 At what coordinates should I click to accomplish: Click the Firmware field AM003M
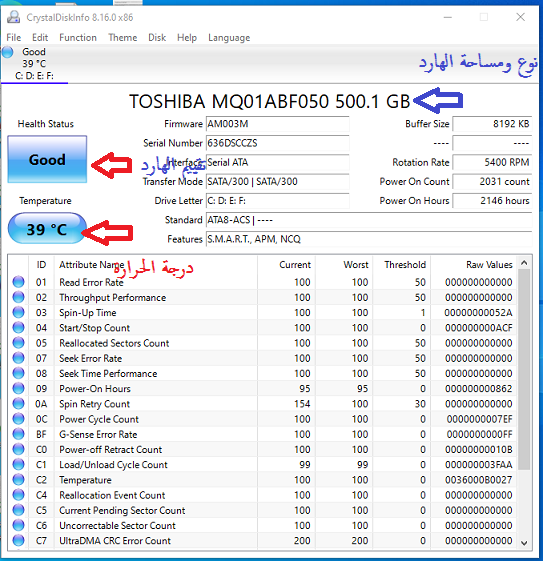pyautogui.click(x=278, y=124)
